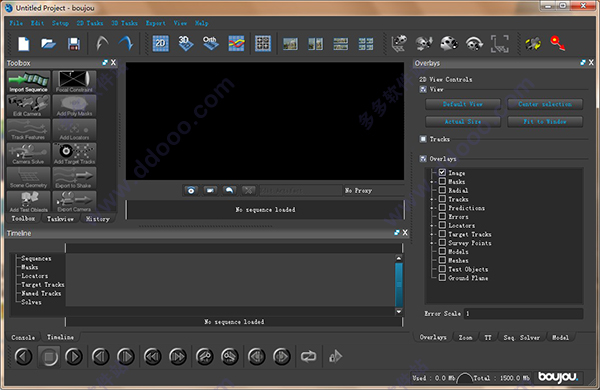Open the graph view icon with colored curves
This screenshot has width=600, height=390.
(236, 43)
